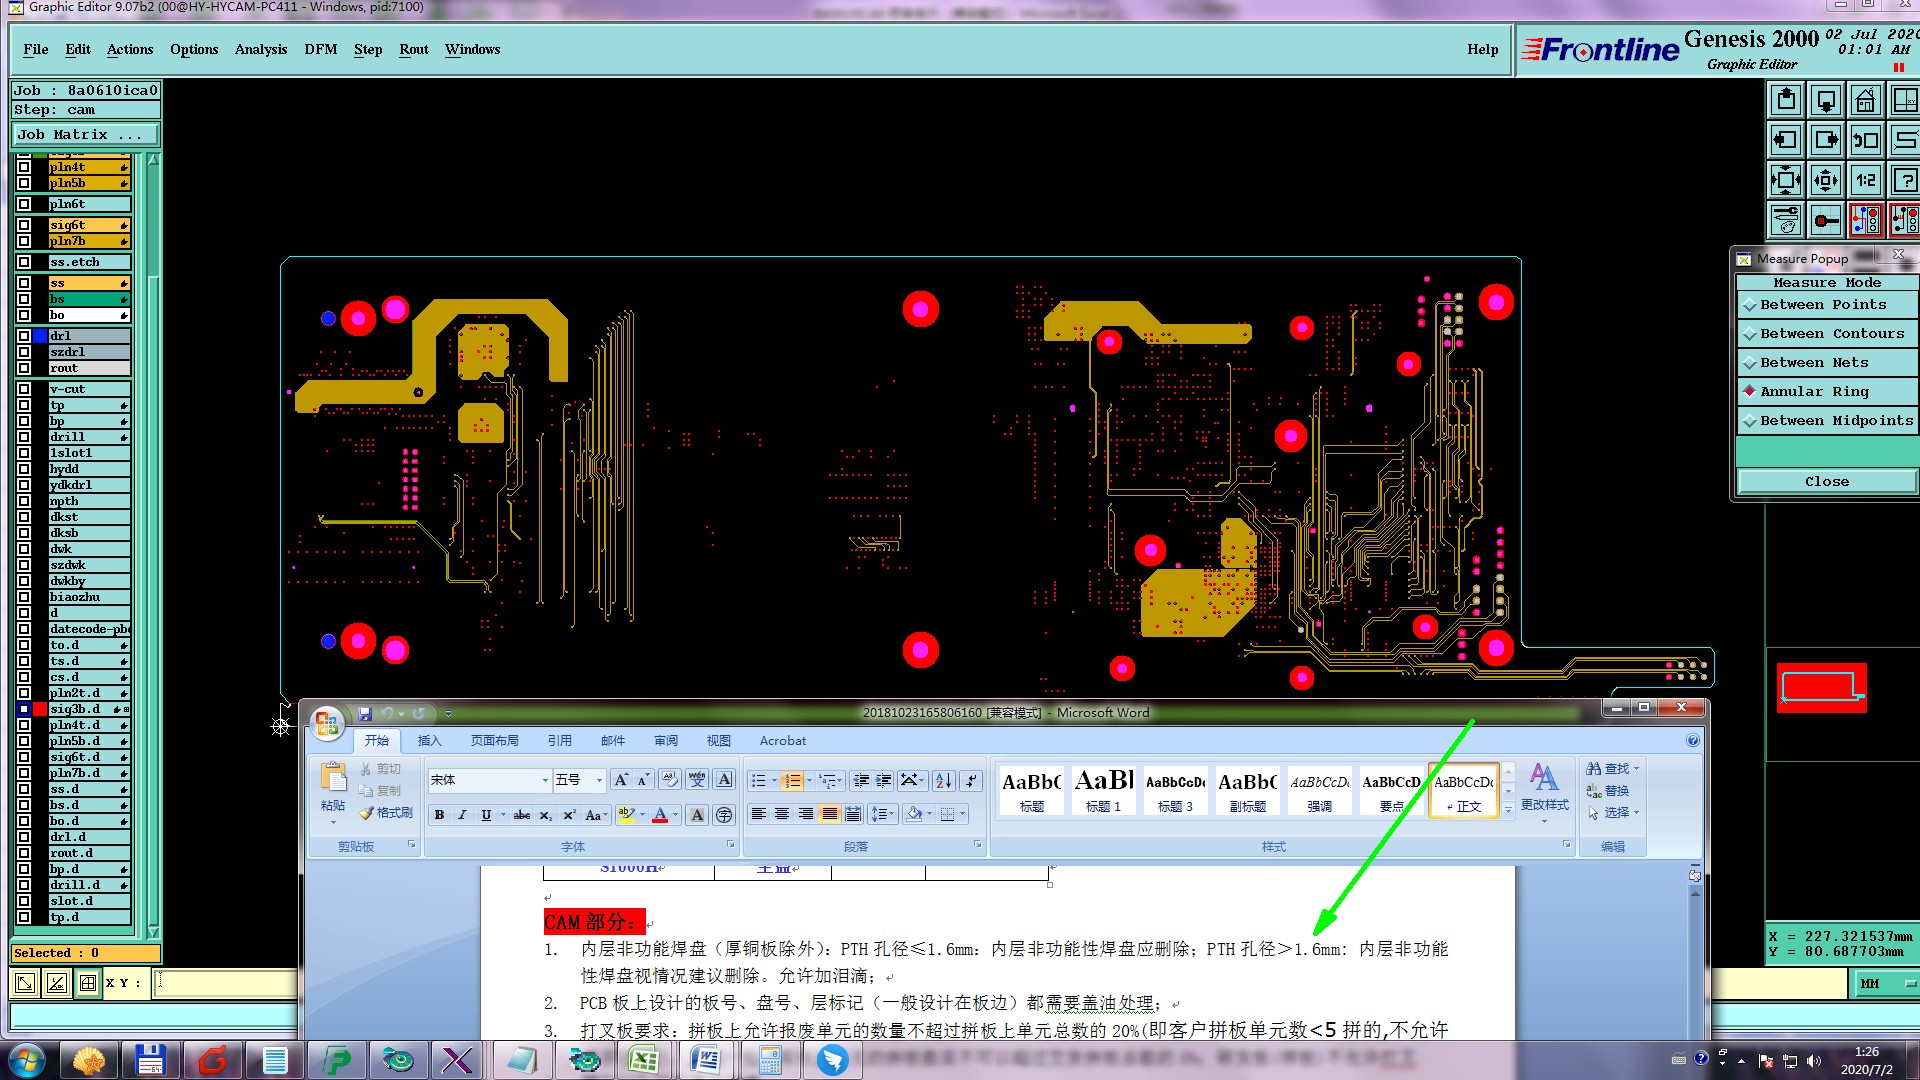Click the question mark help icon
Viewport: 1920px width, 1080px height.
(x=1905, y=181)
